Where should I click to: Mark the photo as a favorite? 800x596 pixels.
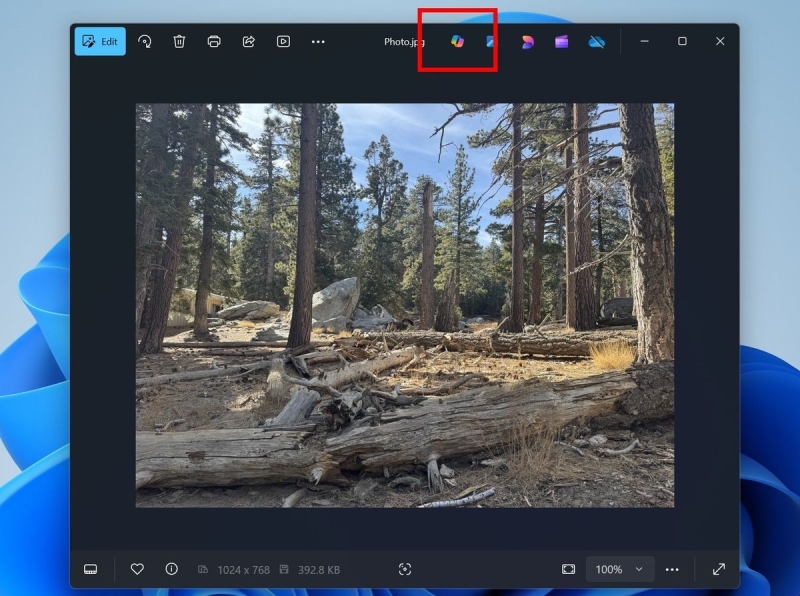pos(137,569)
